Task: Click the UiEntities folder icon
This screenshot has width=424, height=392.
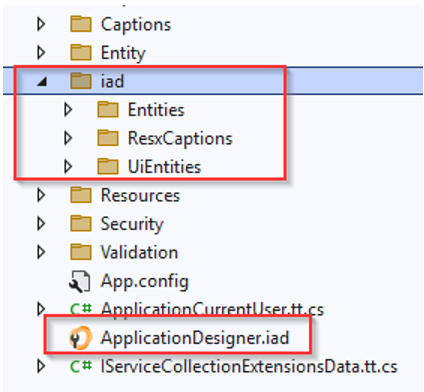Action: click(108, 166)
